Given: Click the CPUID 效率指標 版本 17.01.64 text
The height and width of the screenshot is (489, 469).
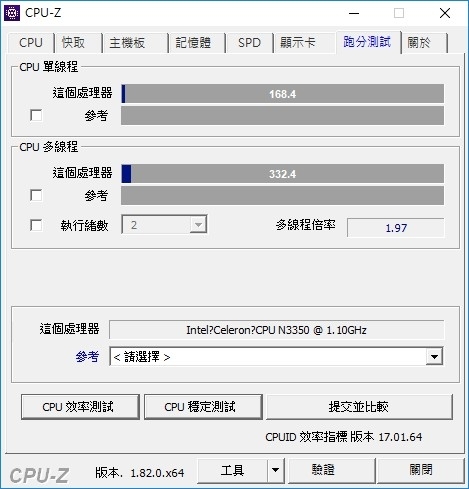Looking at the screenshot, I should [x=344, y=437].
